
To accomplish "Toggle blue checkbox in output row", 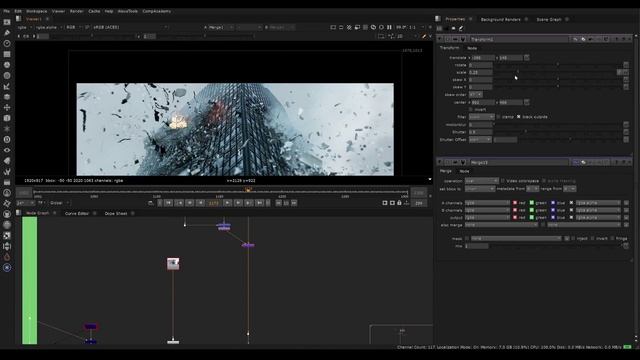I will coord(553,218).
